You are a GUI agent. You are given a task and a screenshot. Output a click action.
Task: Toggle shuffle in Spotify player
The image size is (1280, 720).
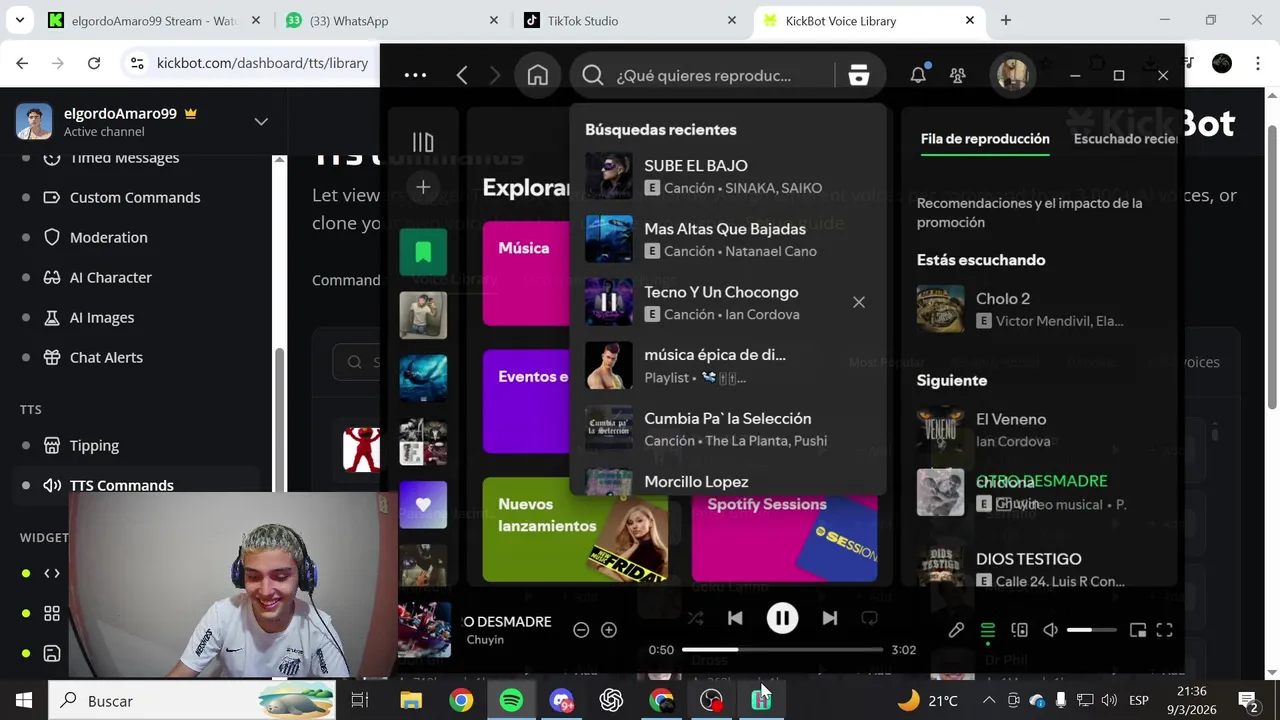(696, 618)
